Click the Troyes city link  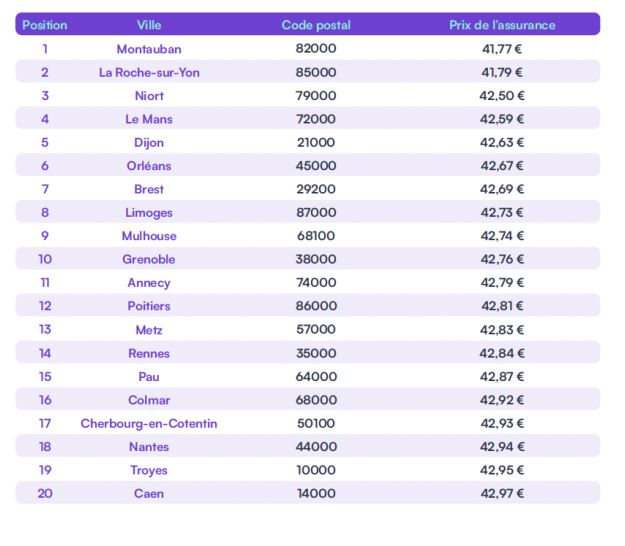[149, 470]
